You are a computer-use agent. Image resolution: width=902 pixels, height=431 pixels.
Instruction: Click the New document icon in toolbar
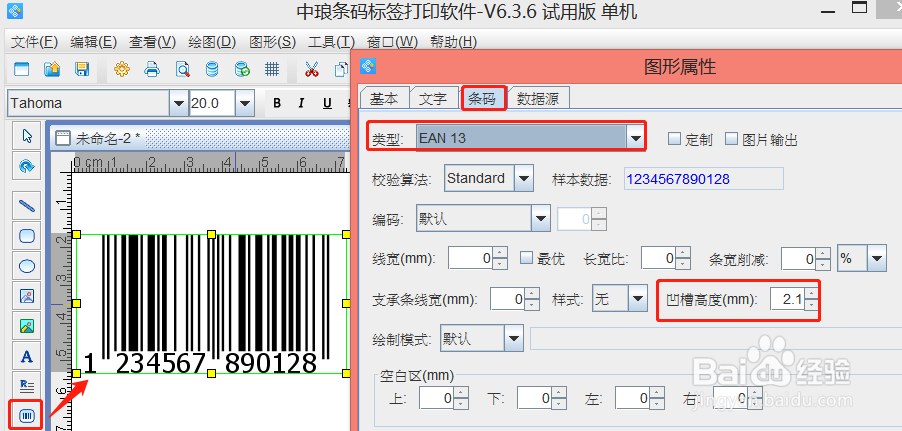(21, 70)
